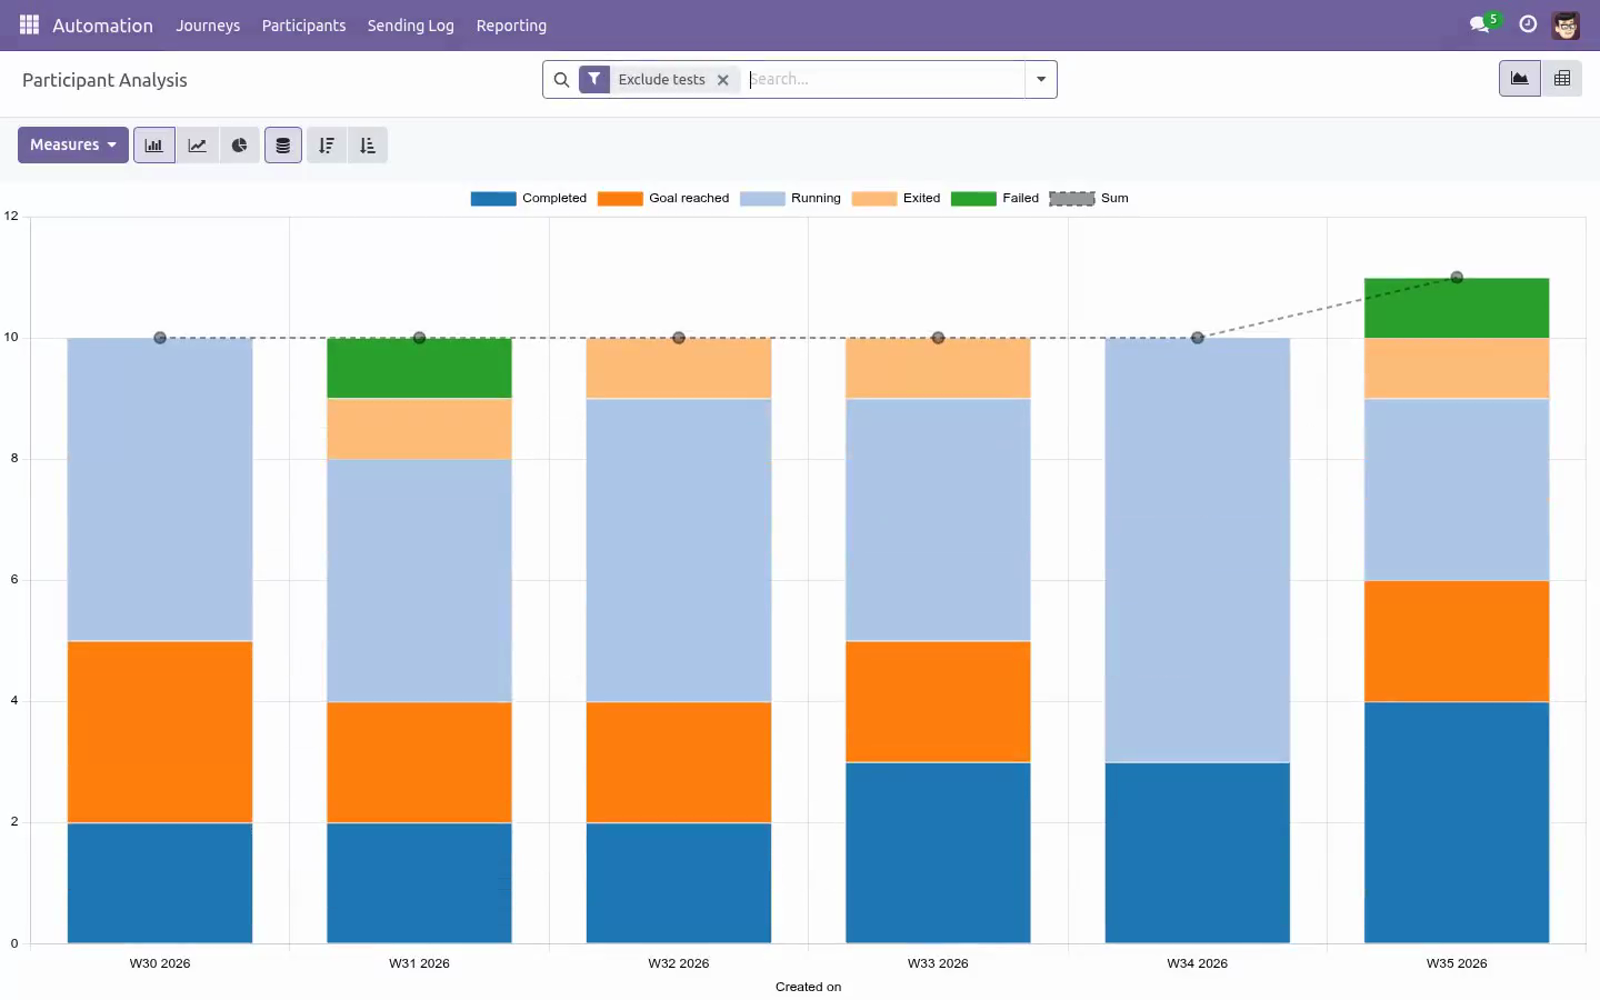The image size is (1600, 1000).
Task: Go to Automation app home
Action: tap(103, 25)
